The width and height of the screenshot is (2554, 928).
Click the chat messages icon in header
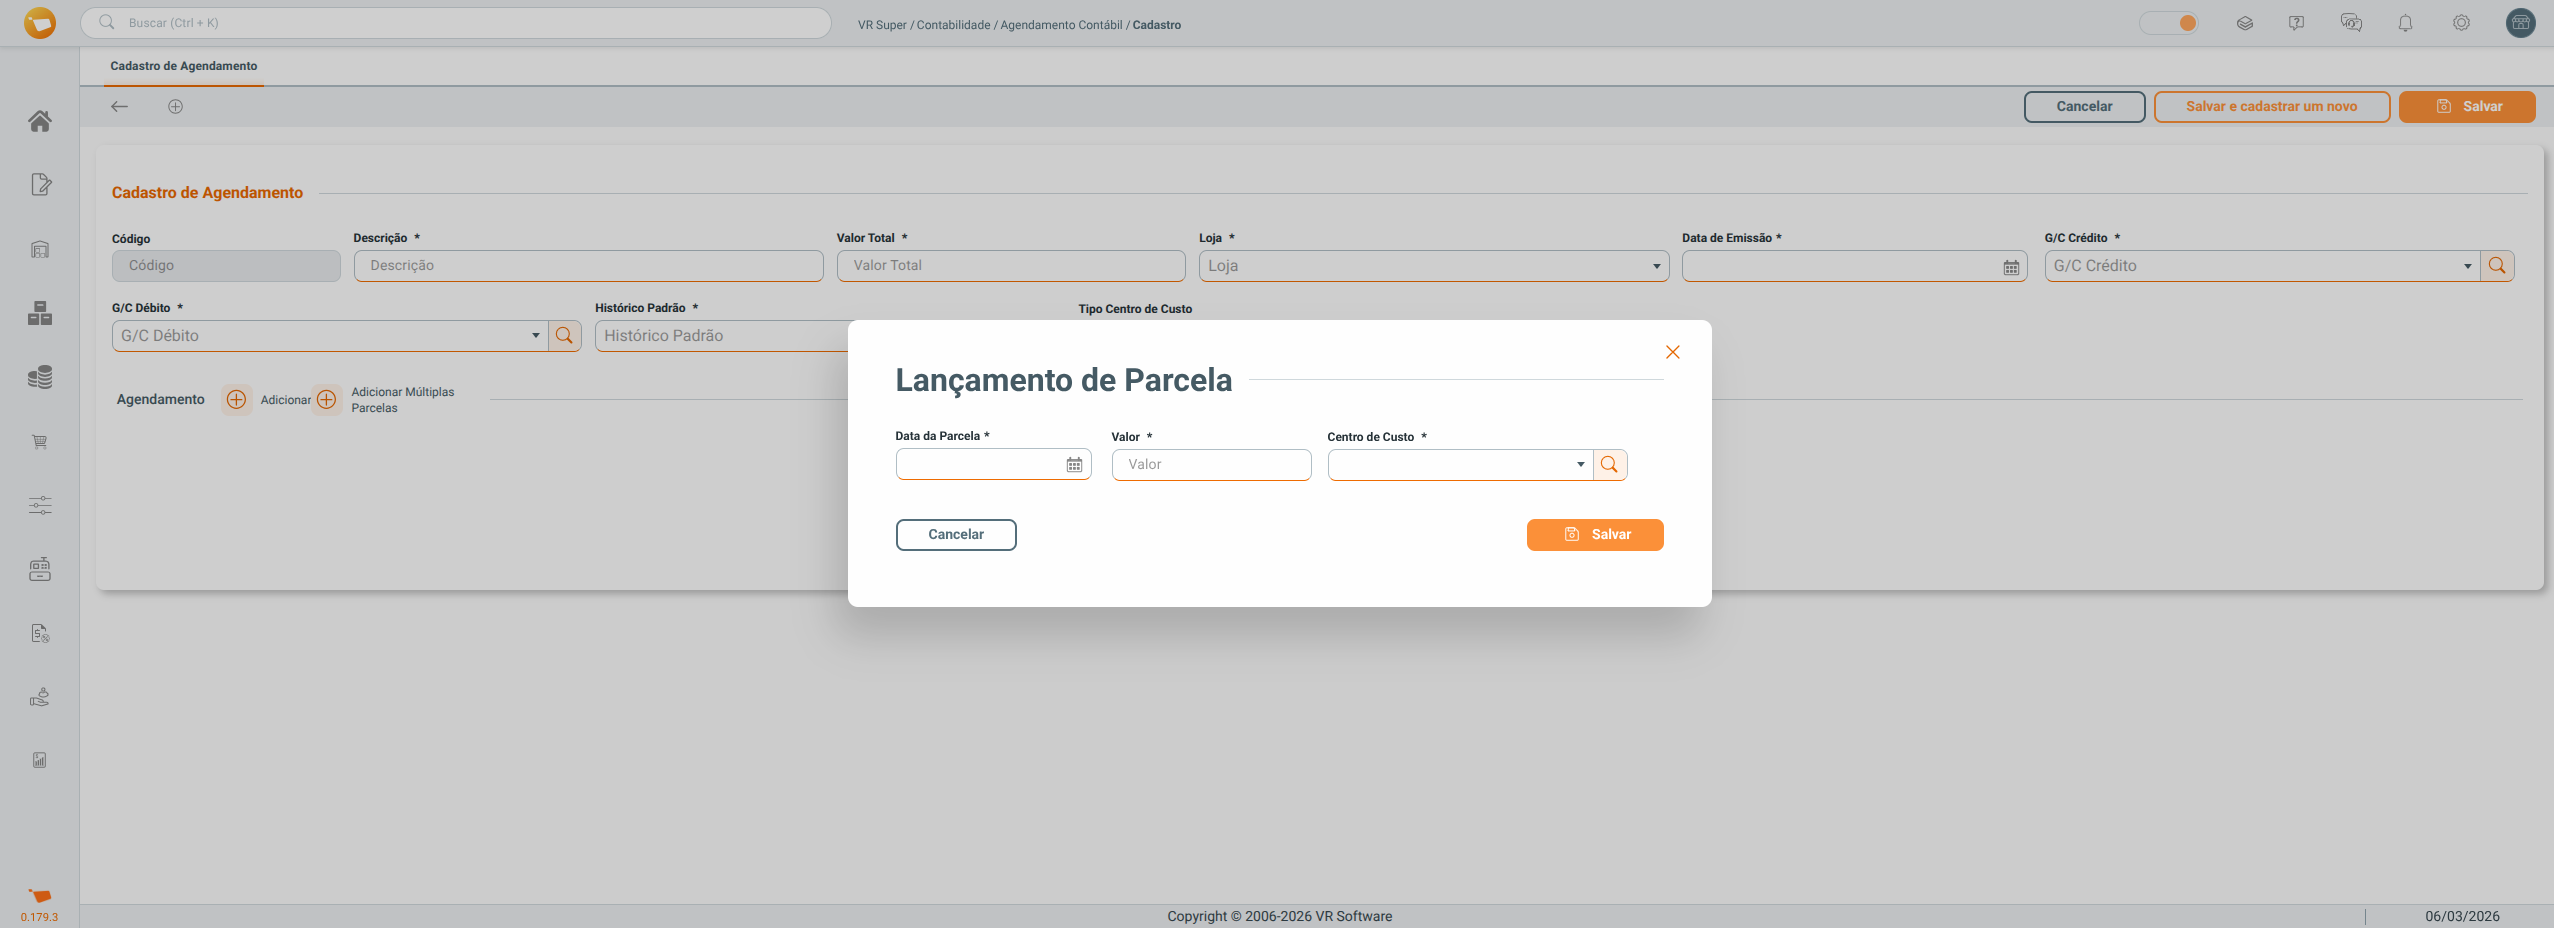coord(2351,23)
